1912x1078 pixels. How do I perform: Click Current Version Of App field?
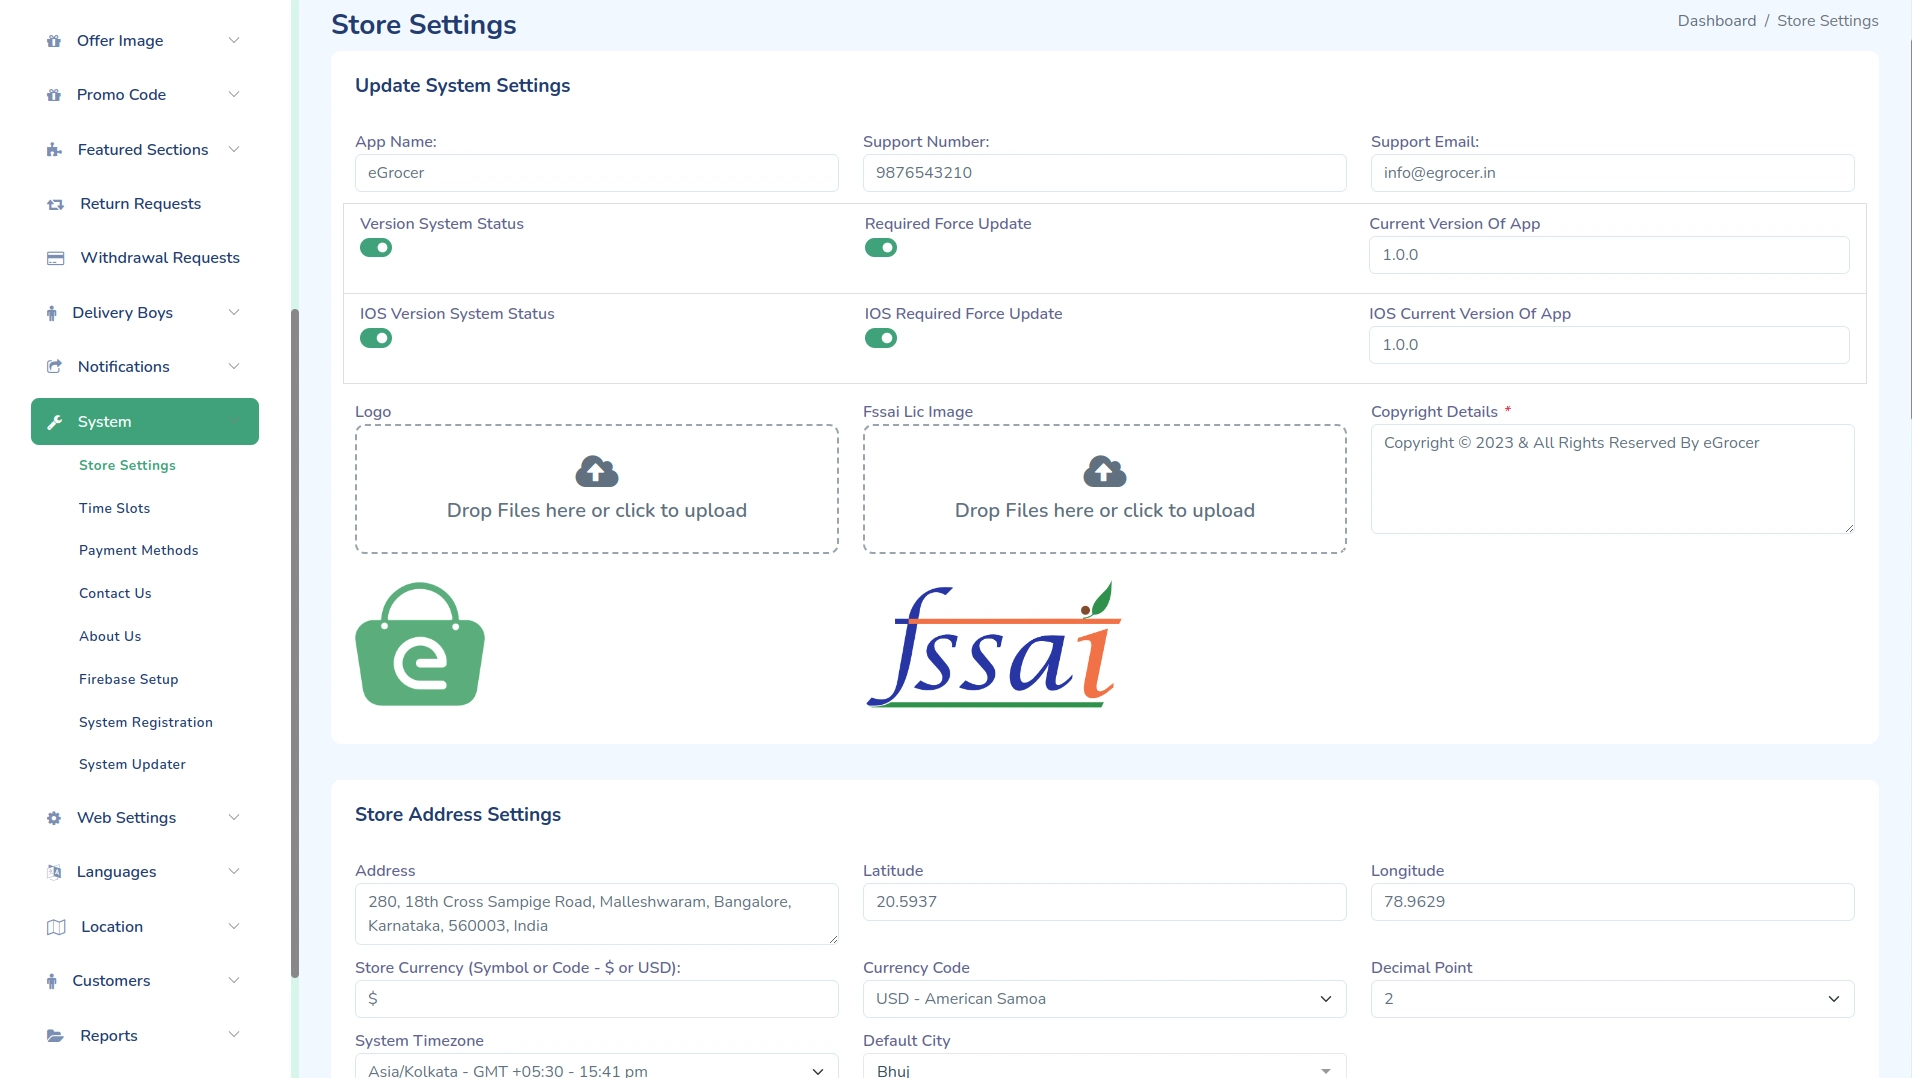[1609, 255]
